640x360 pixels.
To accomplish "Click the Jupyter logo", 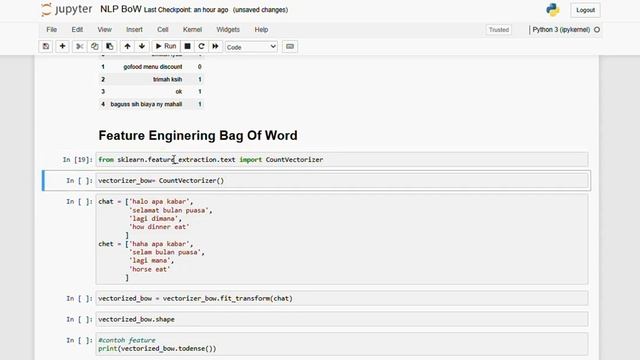I will [x=67, y=9].
